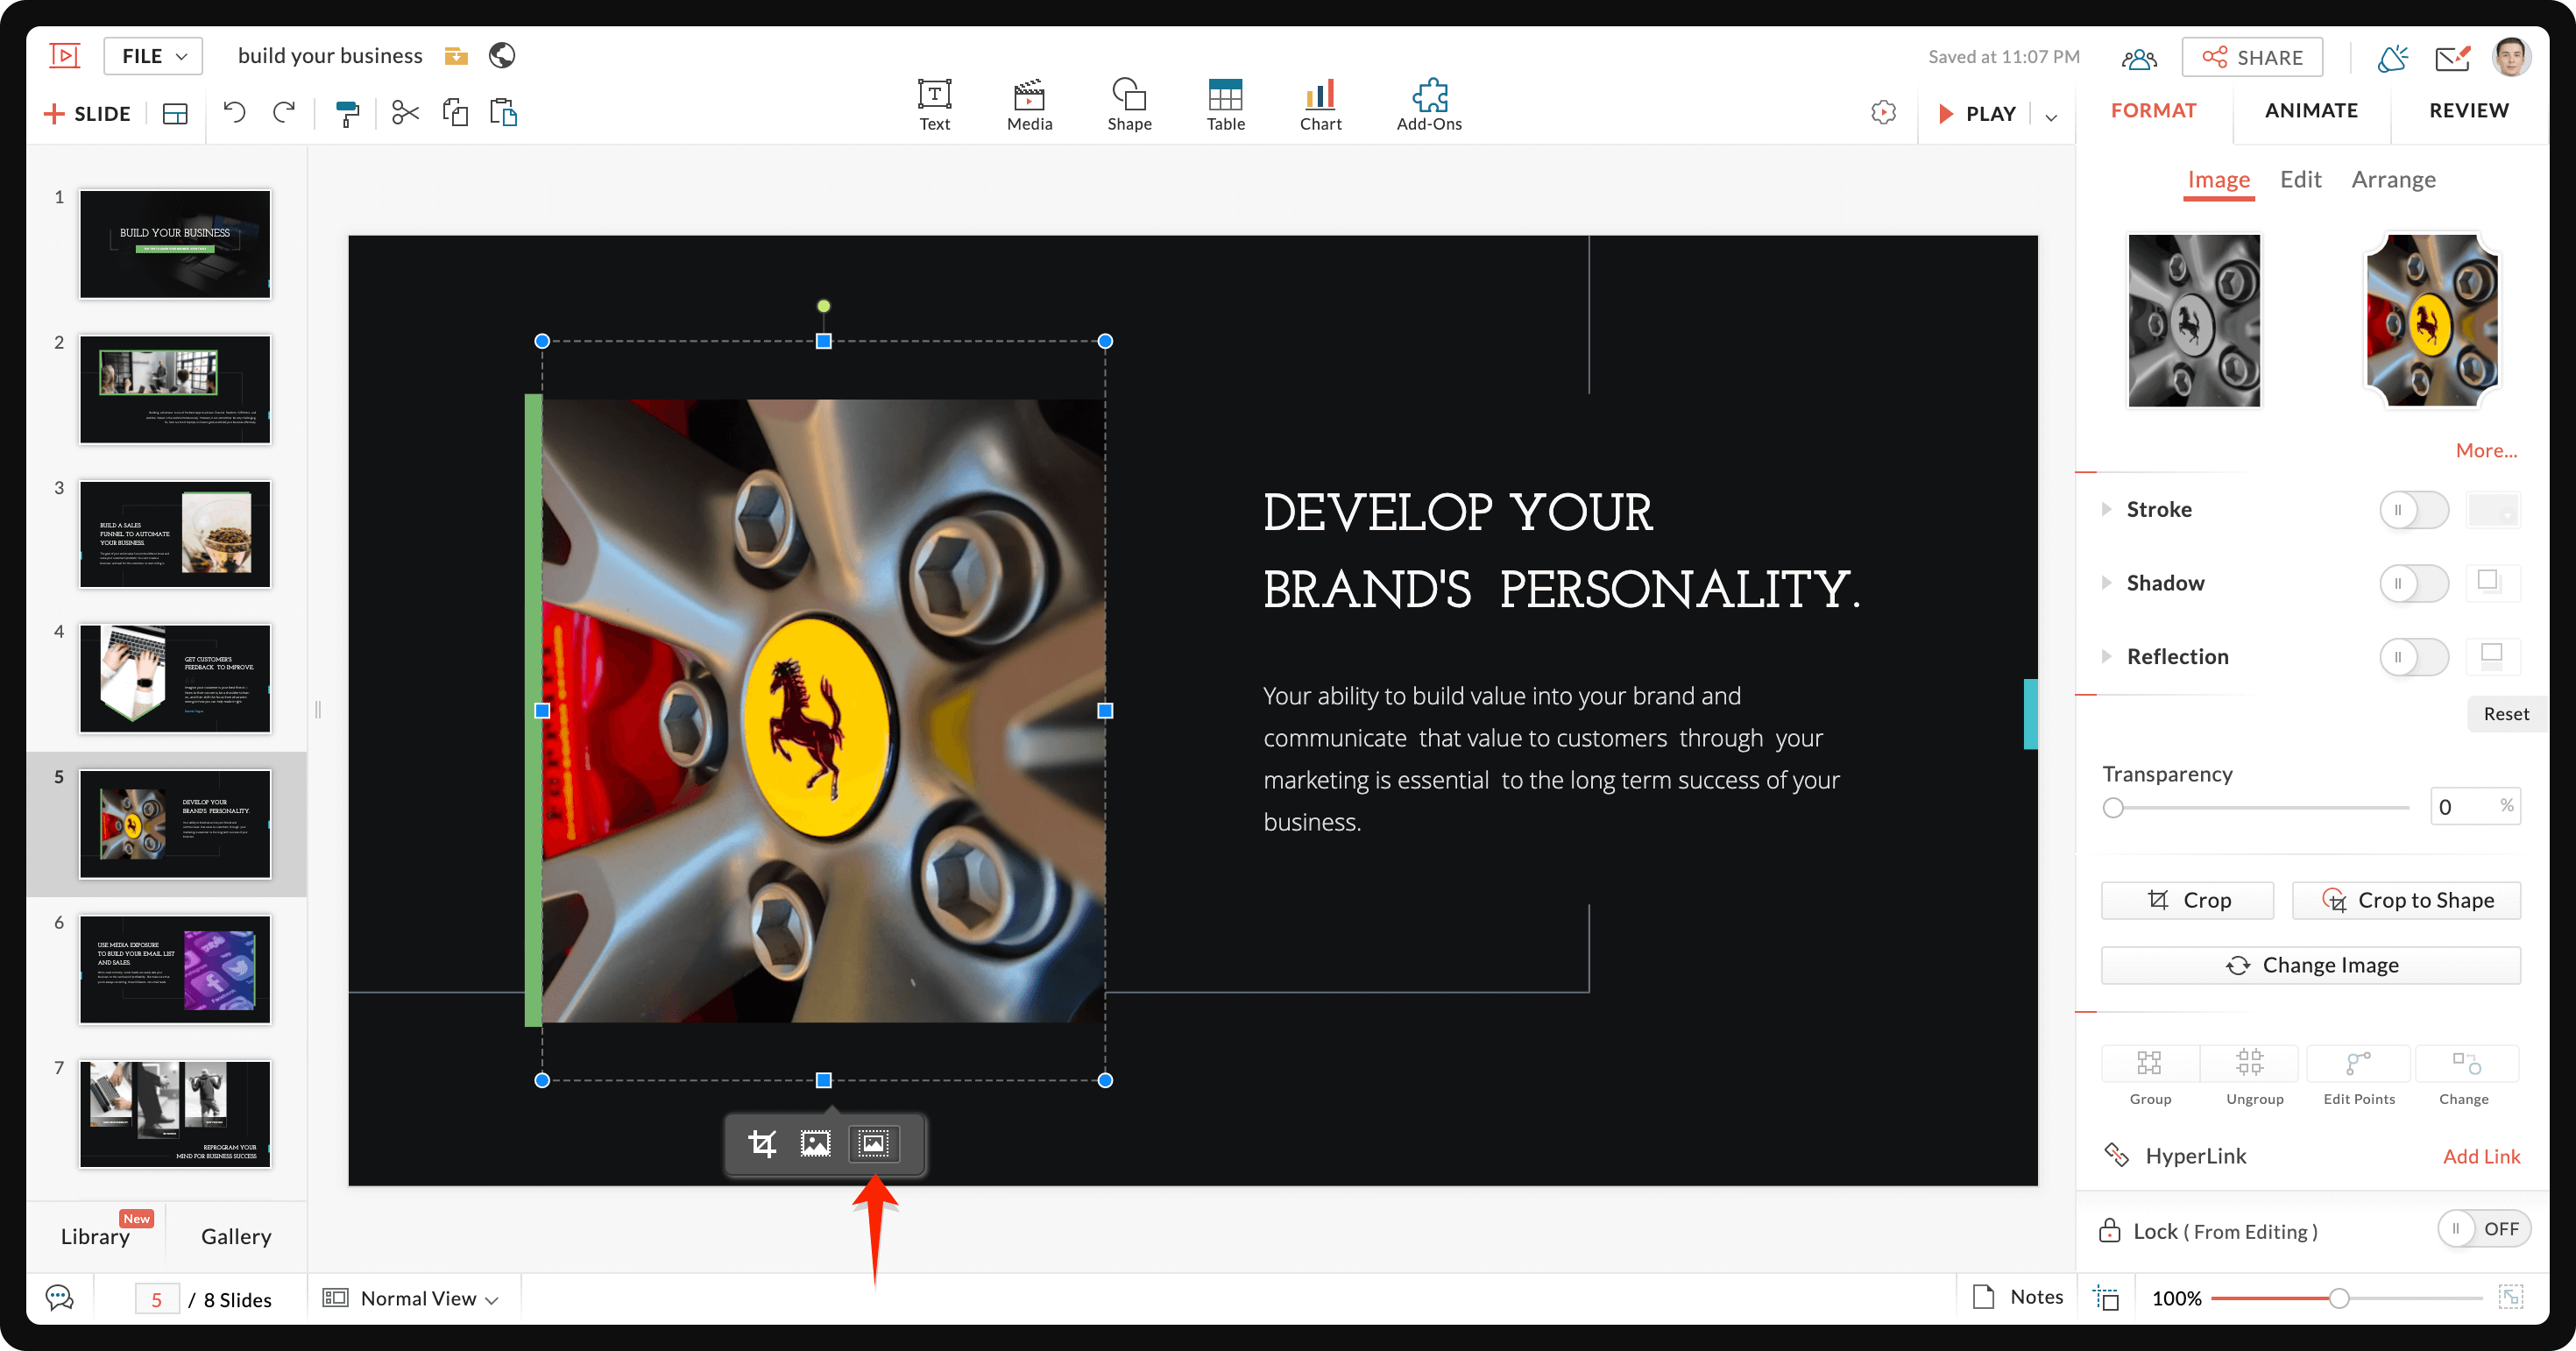Click the Table insert icon
Screen dimensions: 2576x1351
pyautogui.click(x=1224, y=104)
